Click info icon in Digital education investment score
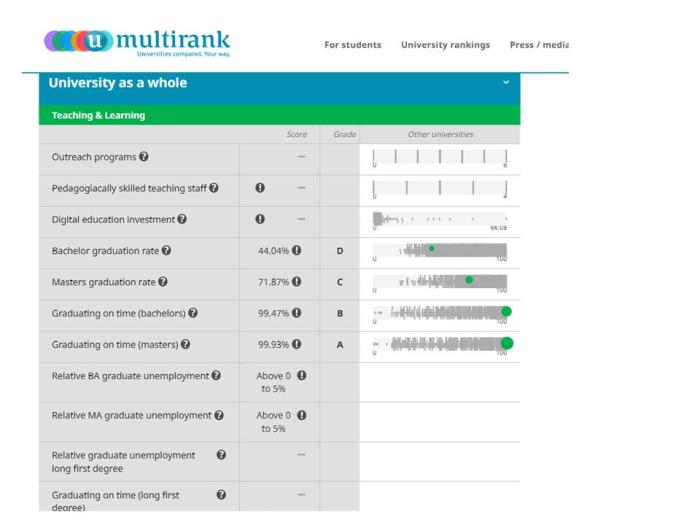Image resolution: width=700 pixels, height=525 pixels. point(260,219)
